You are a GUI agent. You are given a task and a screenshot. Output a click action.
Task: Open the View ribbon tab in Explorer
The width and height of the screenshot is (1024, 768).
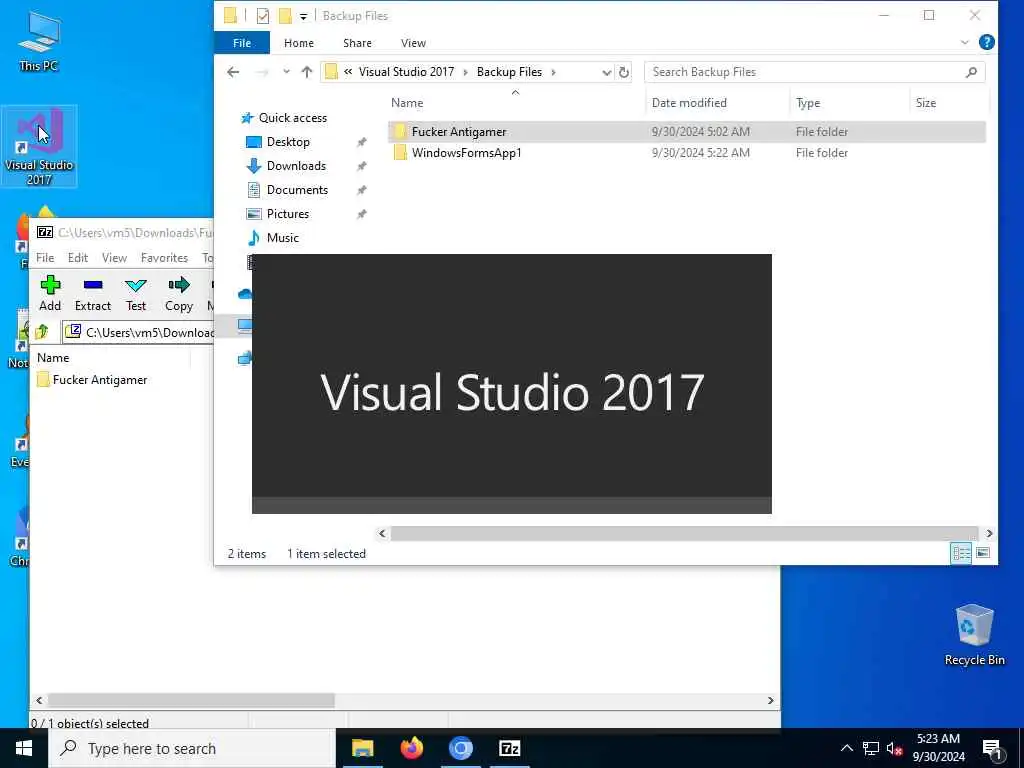[x=413, y=42]
